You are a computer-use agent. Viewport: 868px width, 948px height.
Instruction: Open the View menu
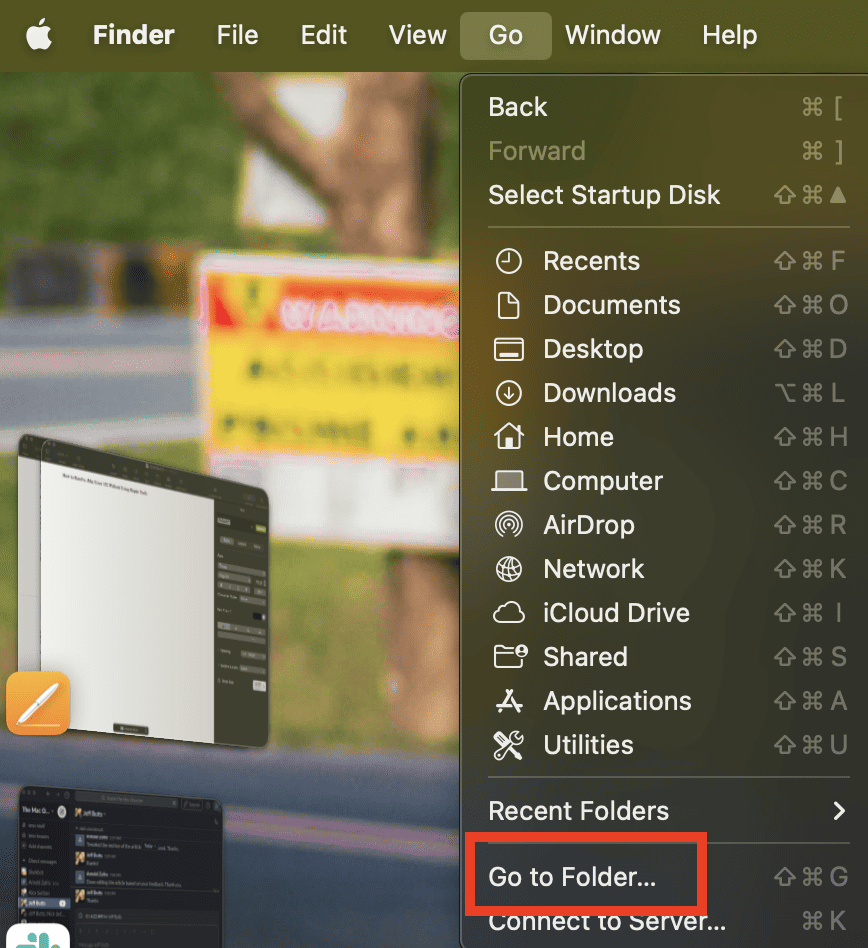point(417,36)
